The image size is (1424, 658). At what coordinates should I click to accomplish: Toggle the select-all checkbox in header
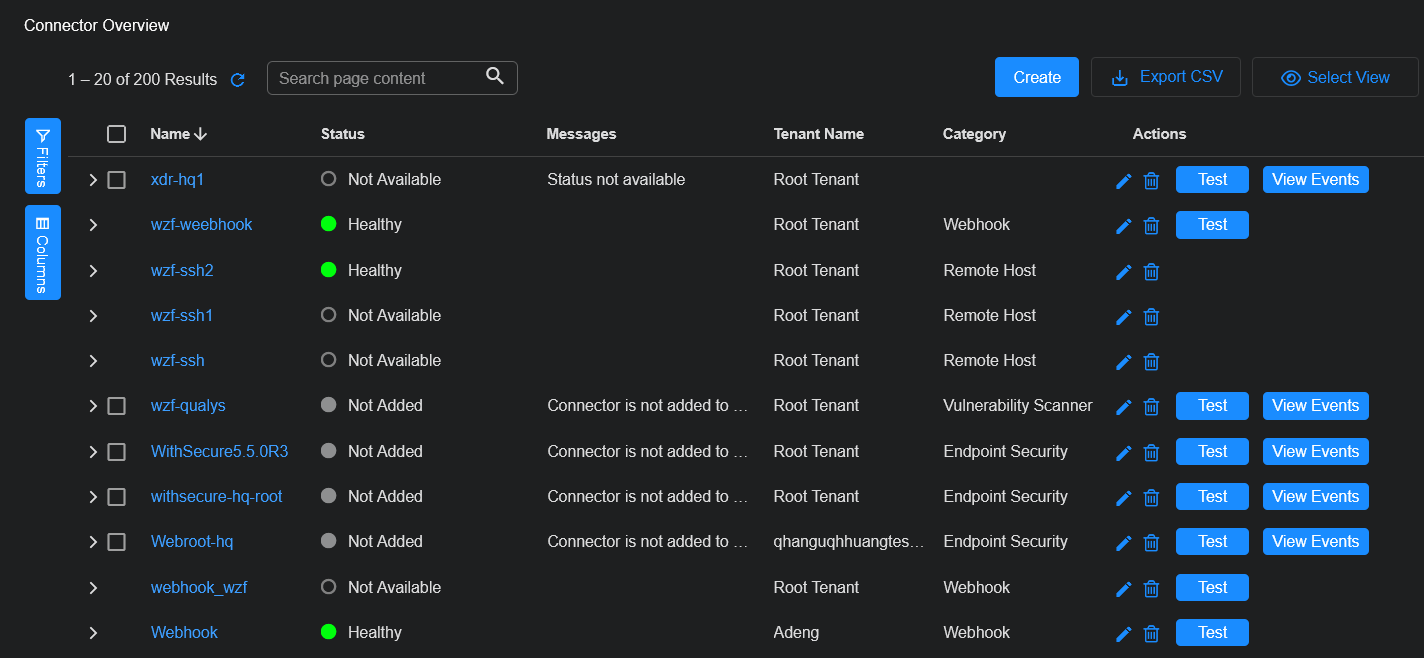click(117, 134)
